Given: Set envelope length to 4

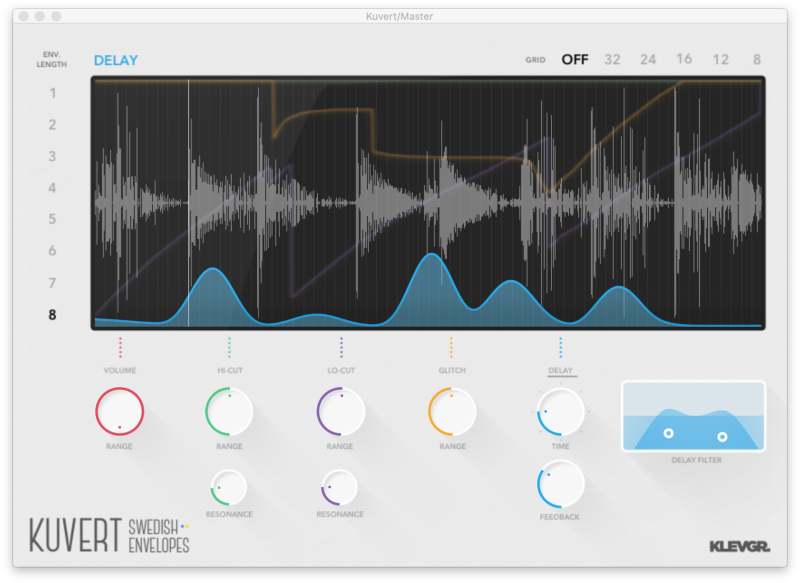Looking at the screenshot, I should [52, 188].
